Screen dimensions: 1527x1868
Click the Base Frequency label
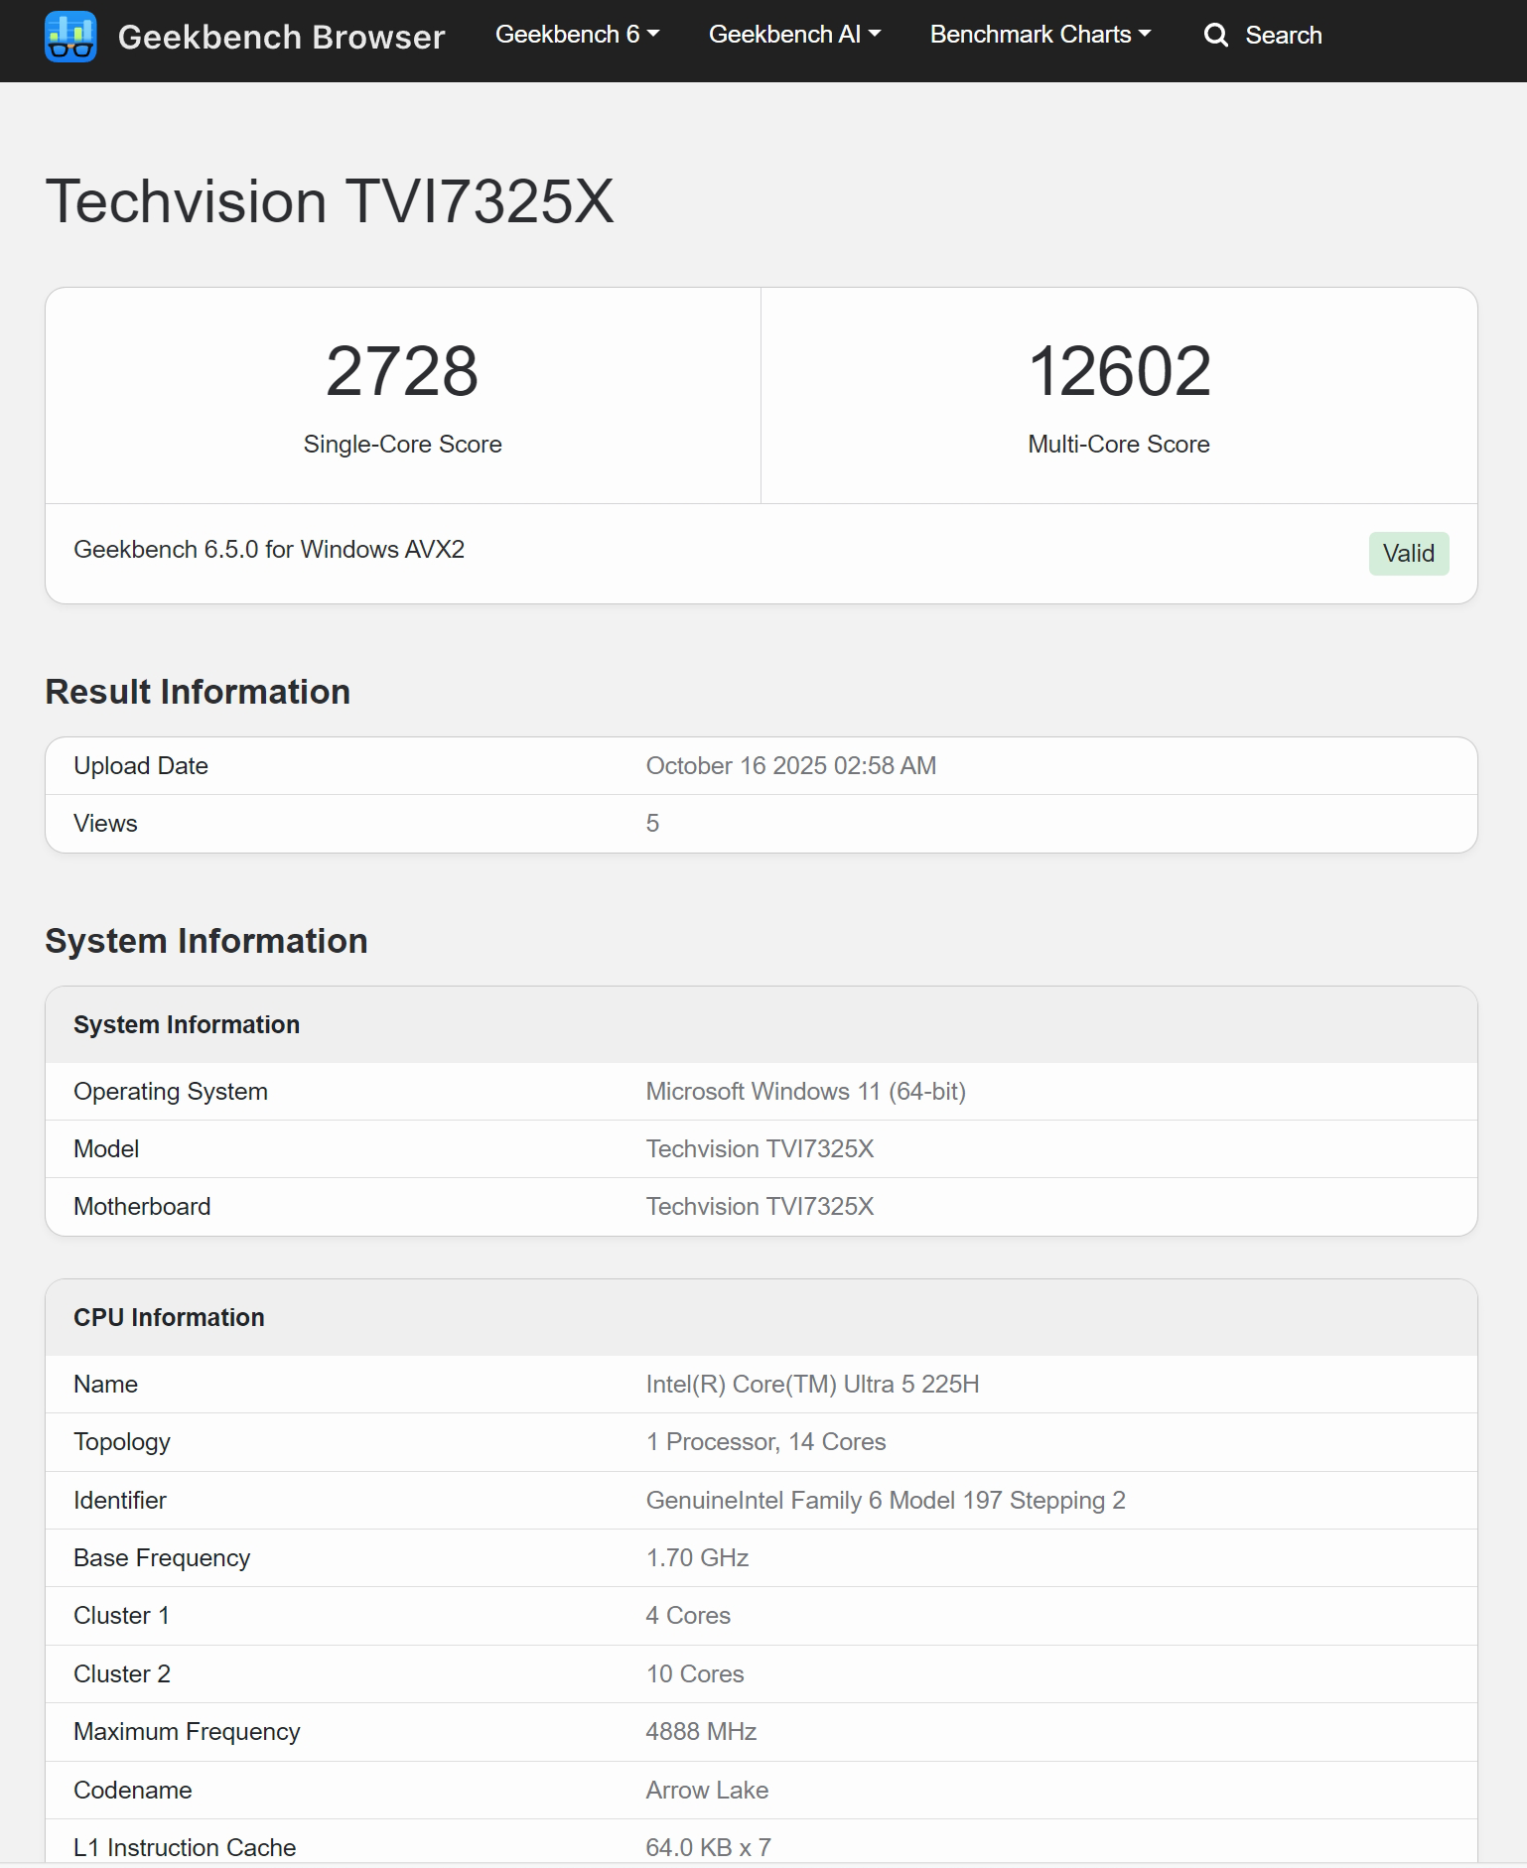coord(162,1558)
